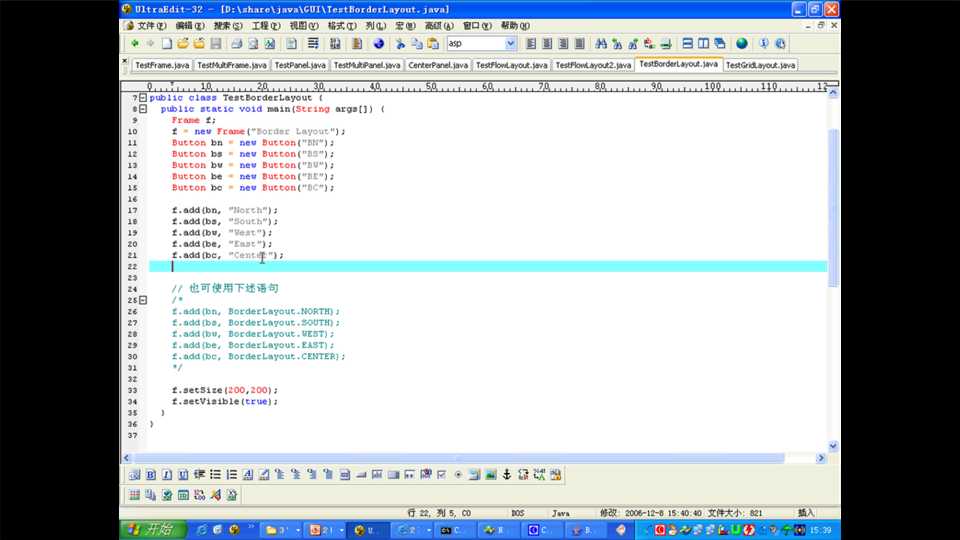Image resolution: width=960 pixels, height=540 pixels.
Task: Click the vertical scrollbar up arrow
Action: click(x=833, y=93)
